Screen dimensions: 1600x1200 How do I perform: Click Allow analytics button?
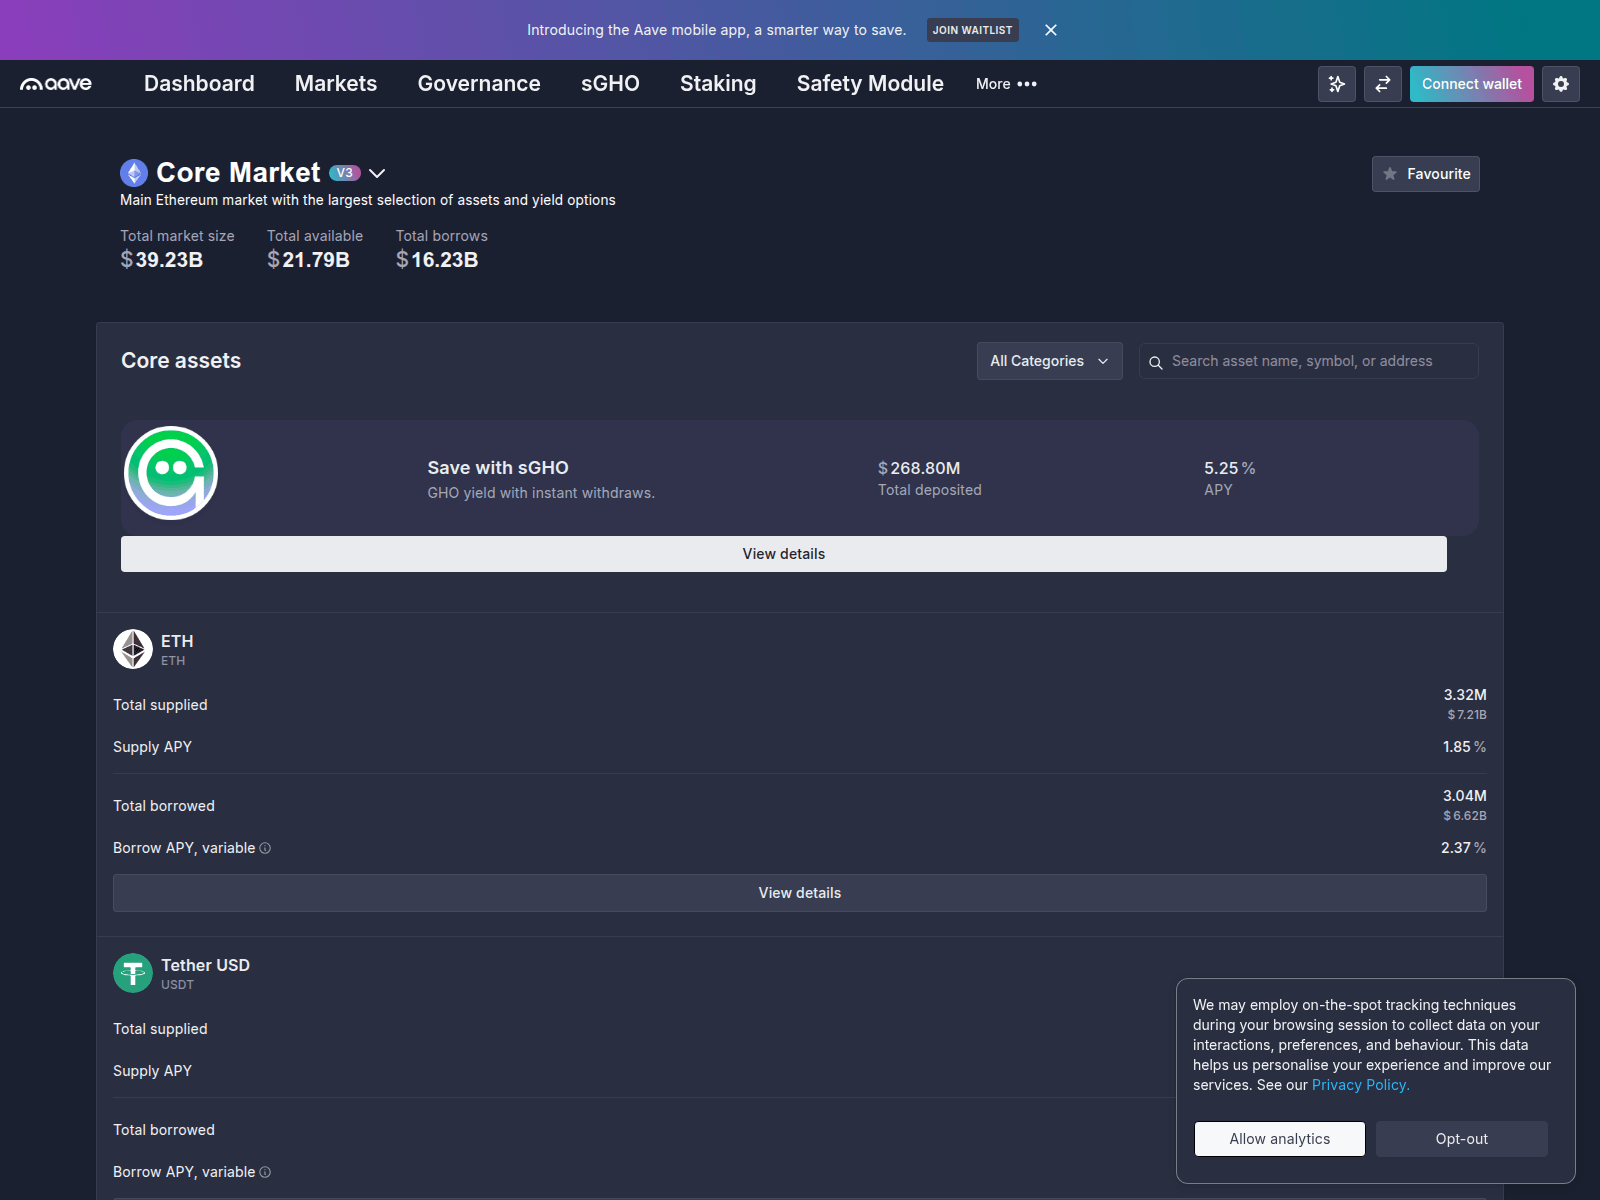click(x=1280, y=1139)
